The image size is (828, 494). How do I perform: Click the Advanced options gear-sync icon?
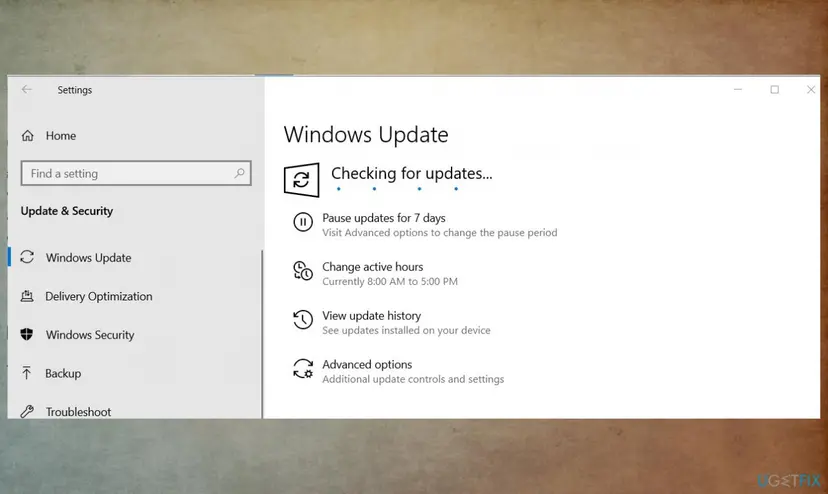(x=303, y=368)
